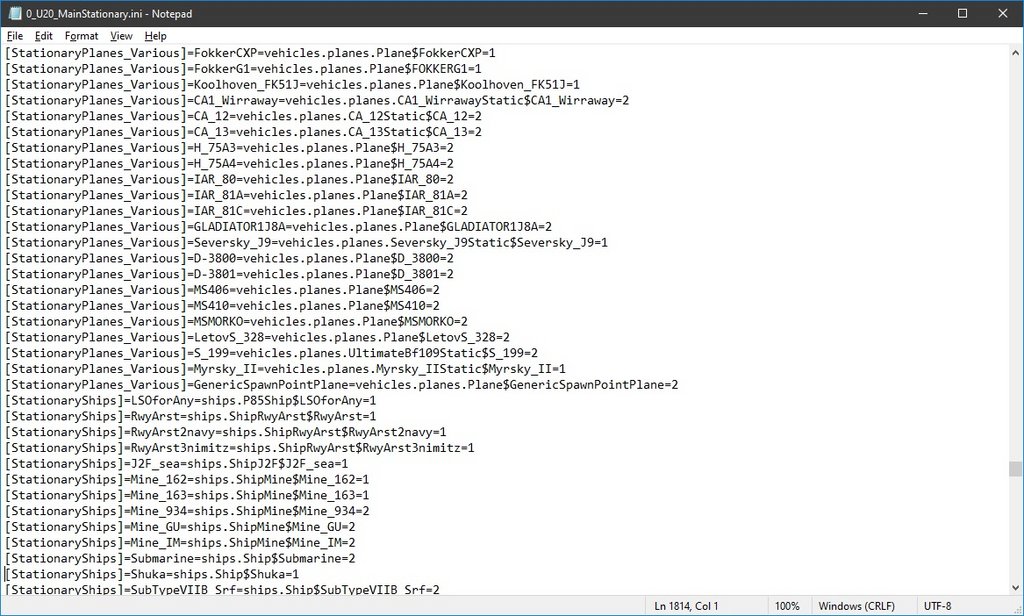Click the vertical scrollbar thumb
The height and width of the screenshot is (616, 1024).
pyautogui.click(x=1015, y=469)
